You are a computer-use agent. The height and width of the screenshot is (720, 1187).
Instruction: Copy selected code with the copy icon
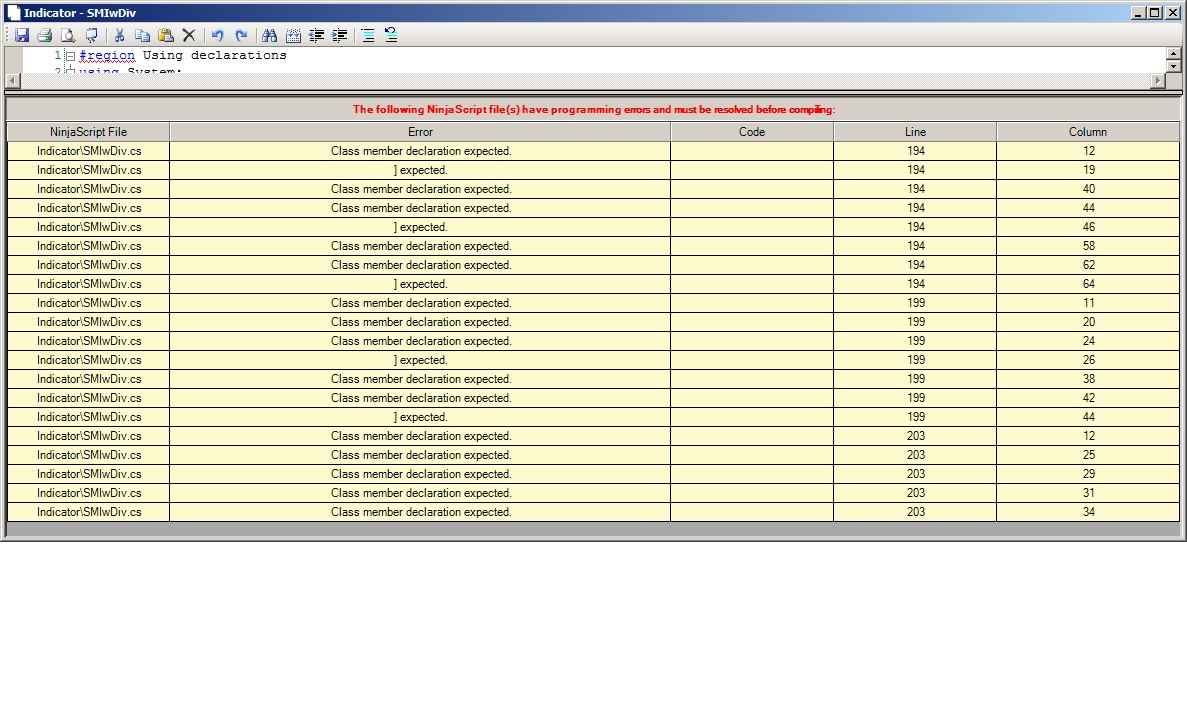pyautogui.click(x=142, y=35)
